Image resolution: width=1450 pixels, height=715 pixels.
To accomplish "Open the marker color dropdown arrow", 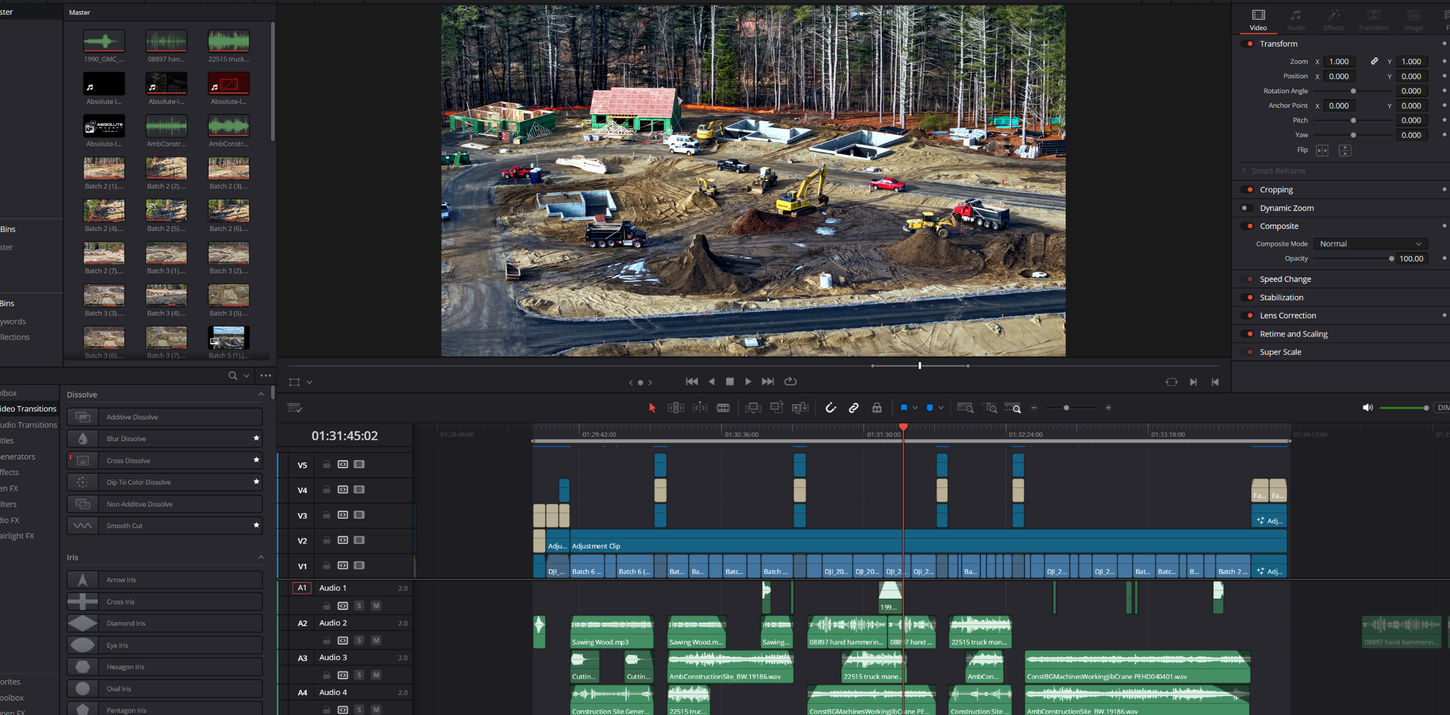I will pyautogui.click(x=941, y=408).
